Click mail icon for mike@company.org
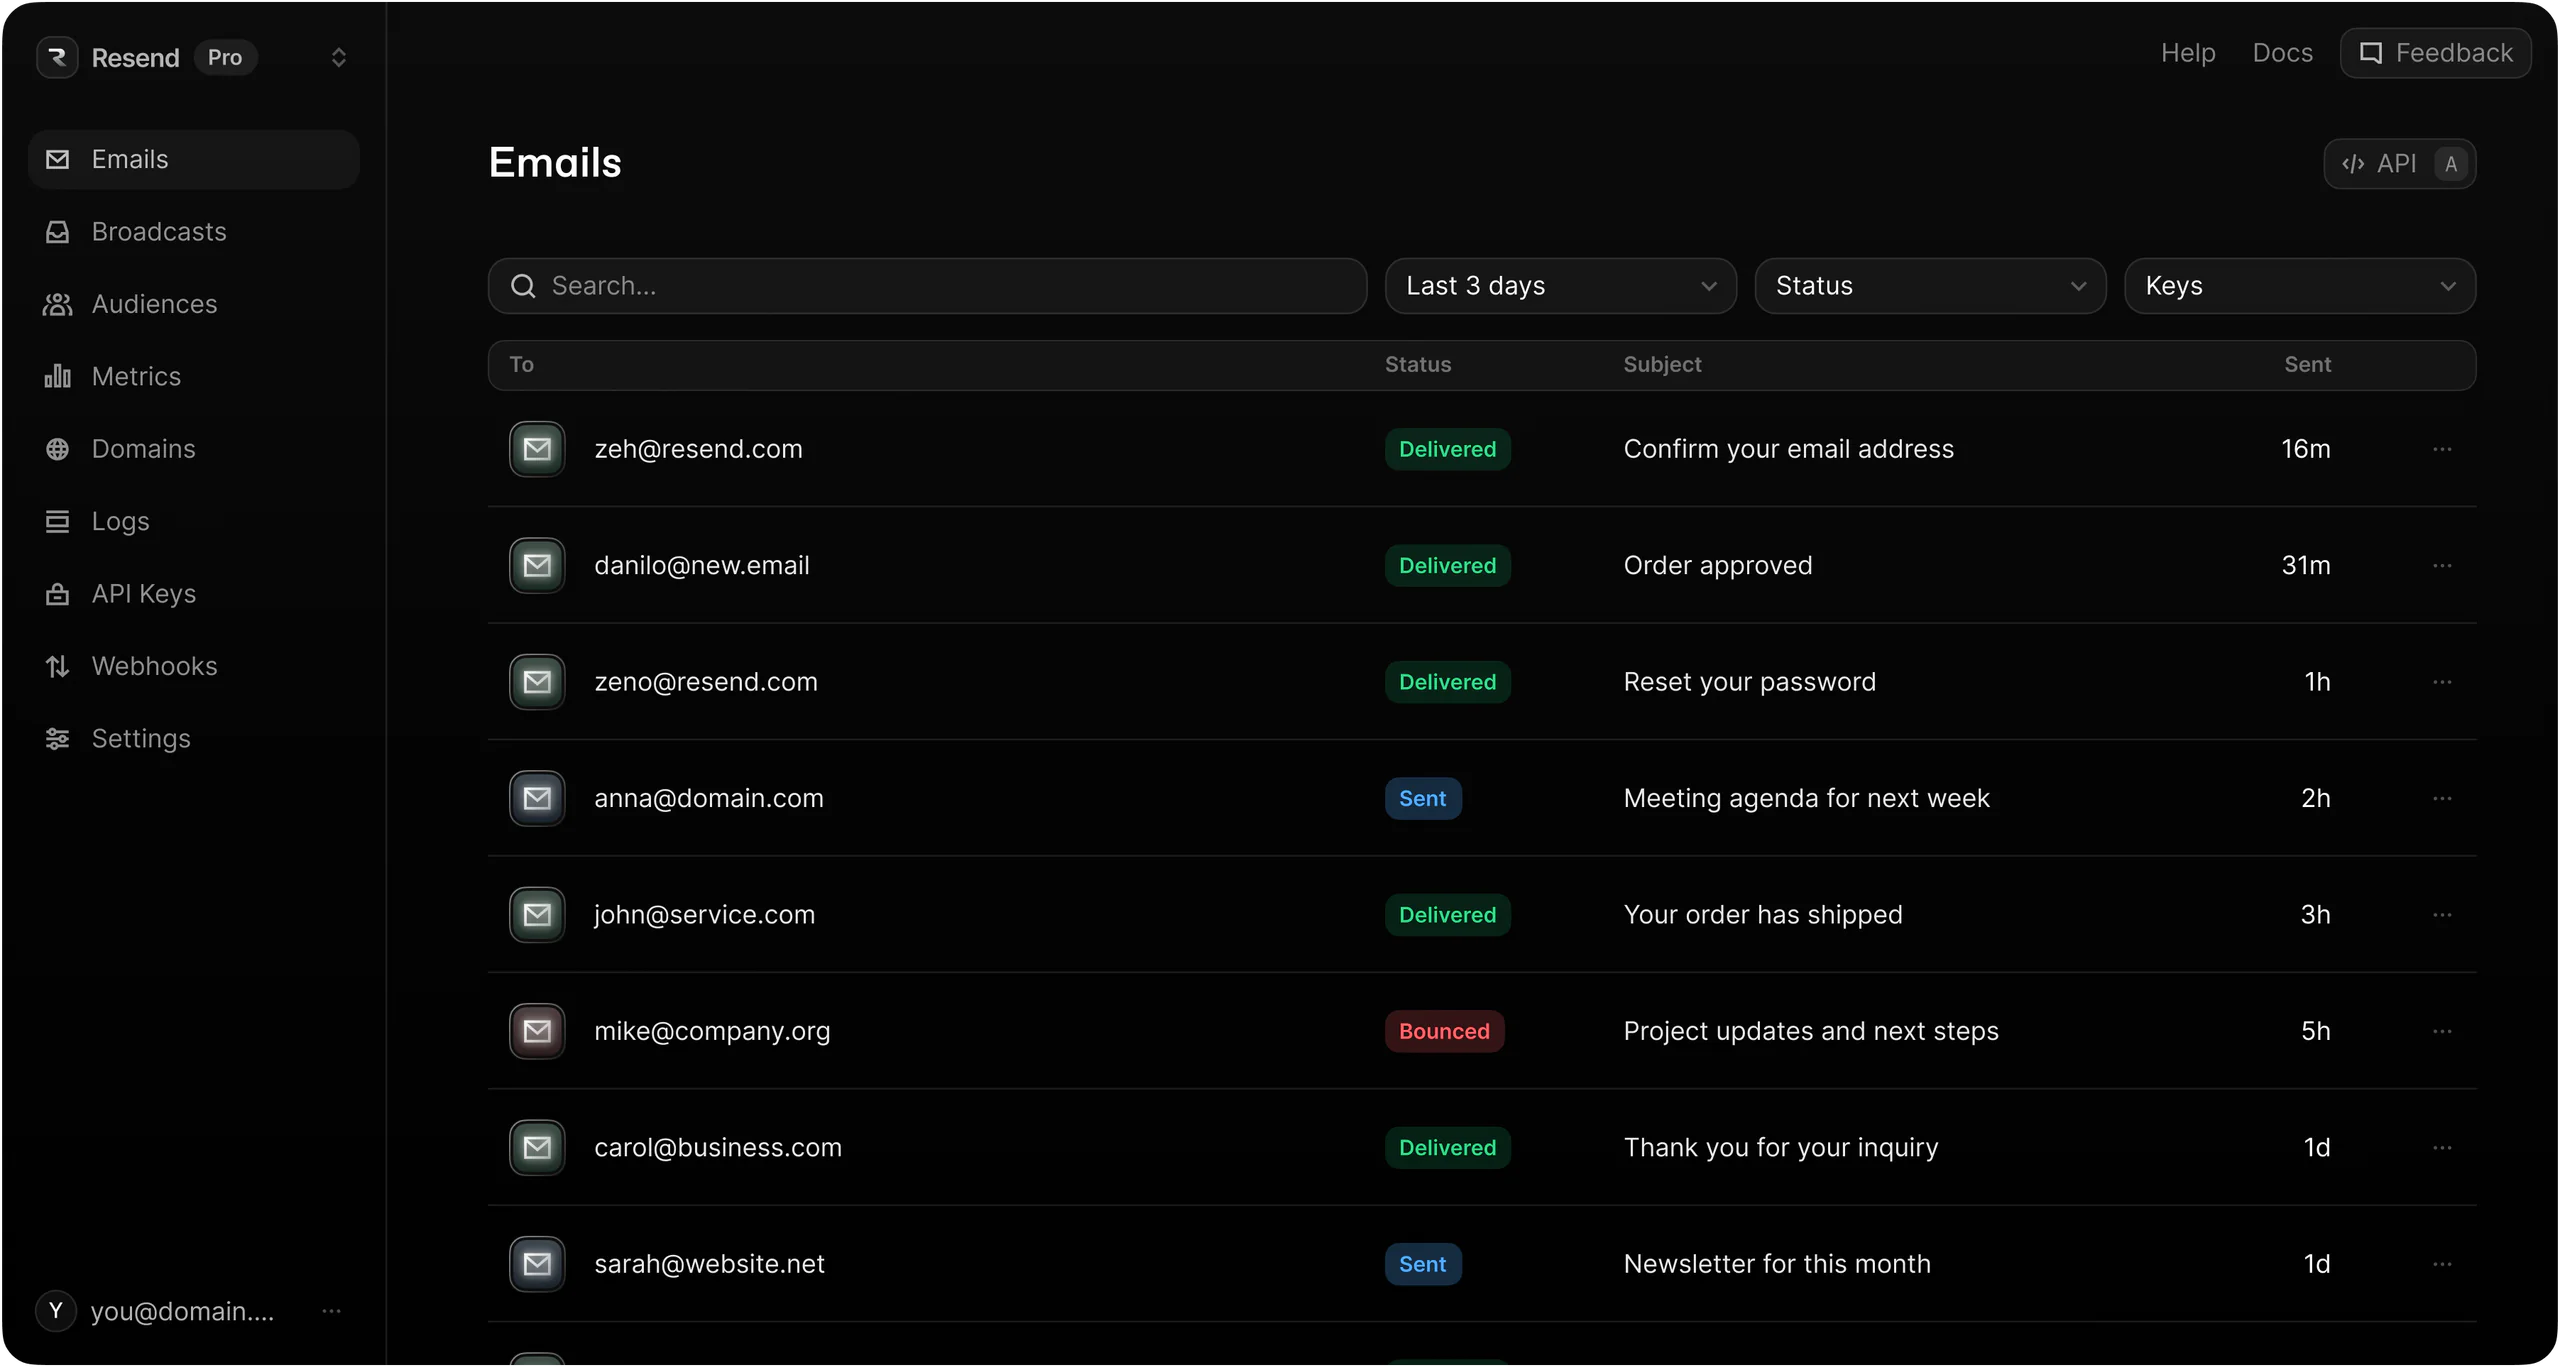Screen dimensions: 2560x1367 [x=537, y=1031]
